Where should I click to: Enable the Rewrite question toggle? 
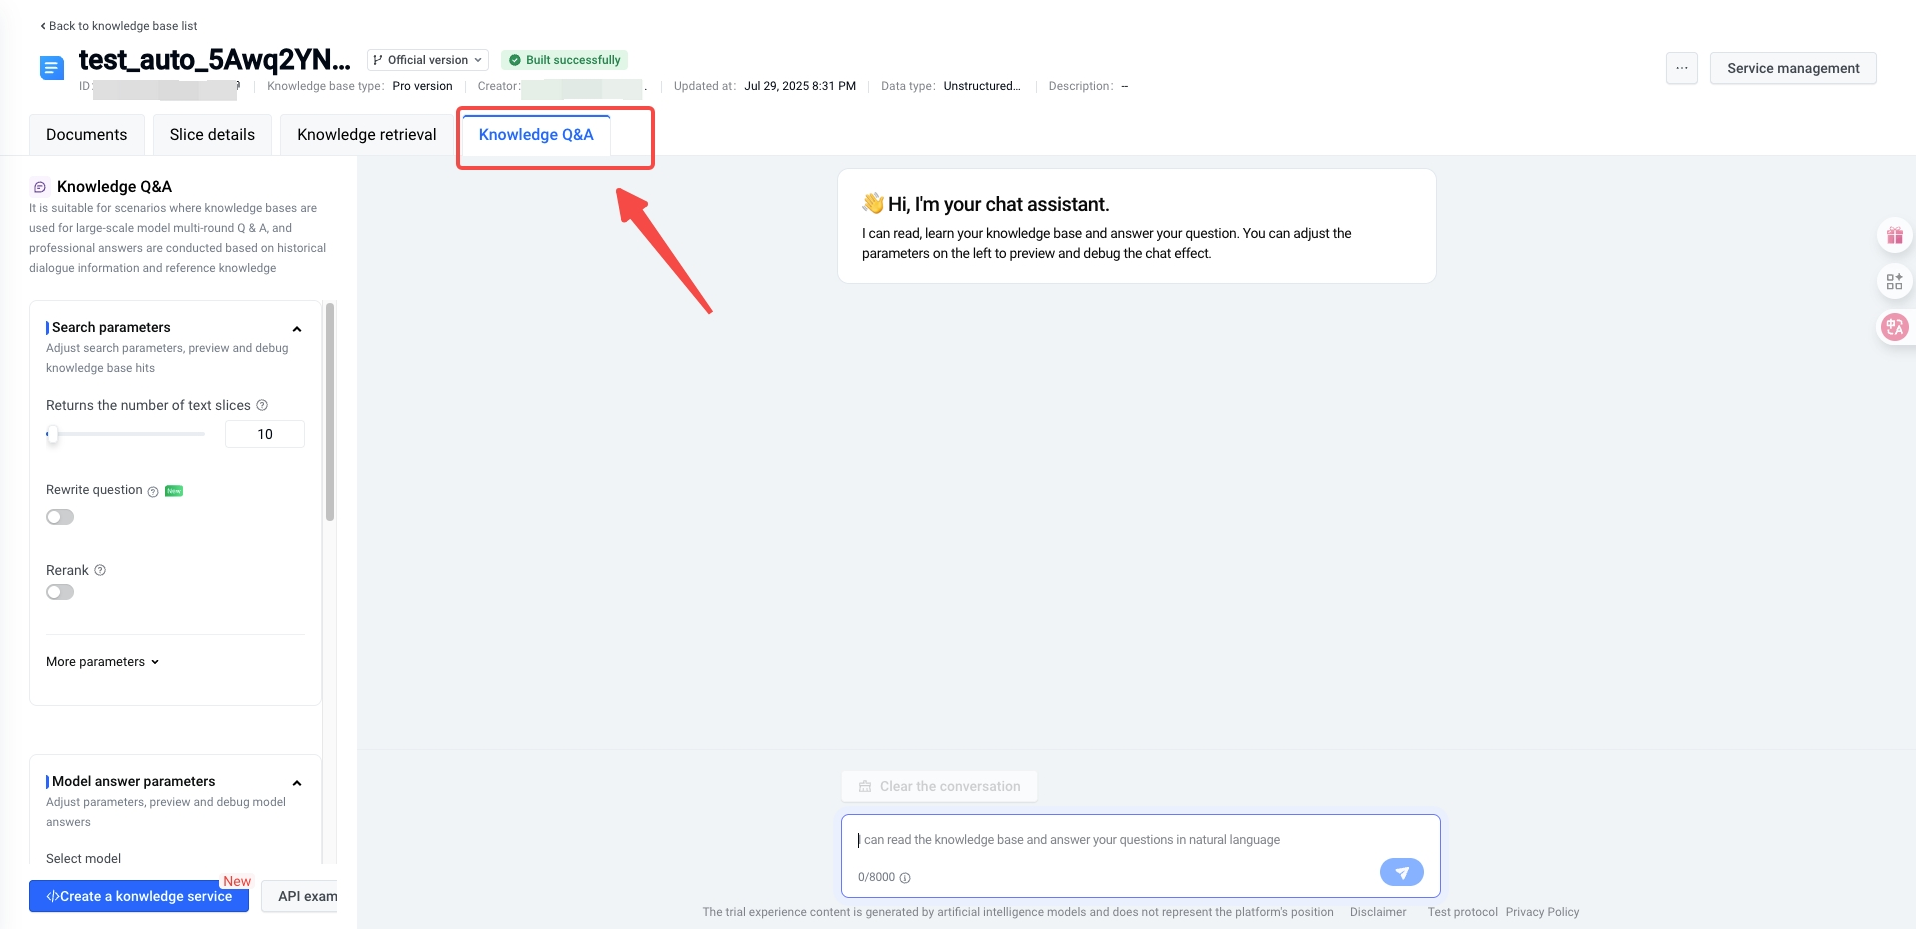pyautogui.click(x=60, y=517)
